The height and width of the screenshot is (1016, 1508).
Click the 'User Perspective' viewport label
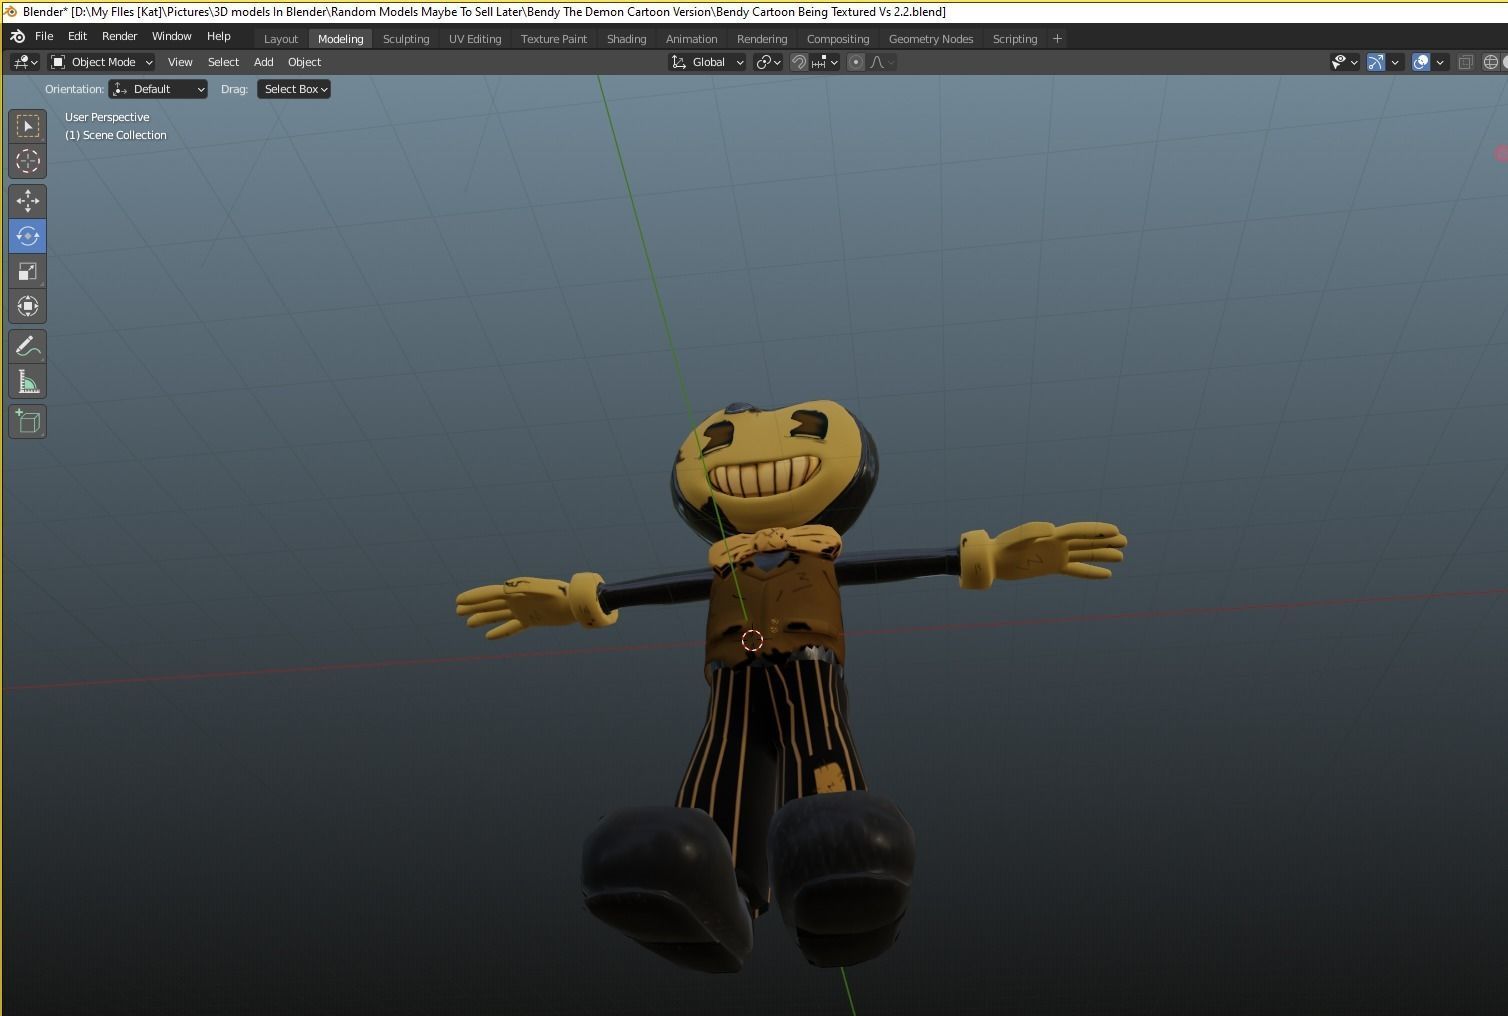point(107,117)
